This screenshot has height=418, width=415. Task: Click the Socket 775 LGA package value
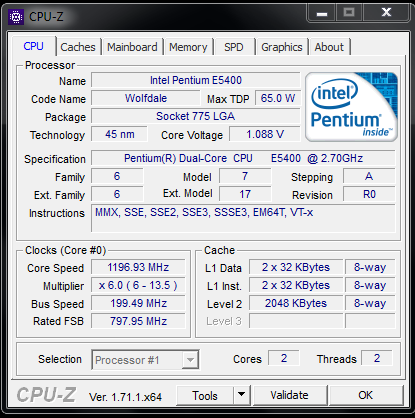(x=196, y=116)
